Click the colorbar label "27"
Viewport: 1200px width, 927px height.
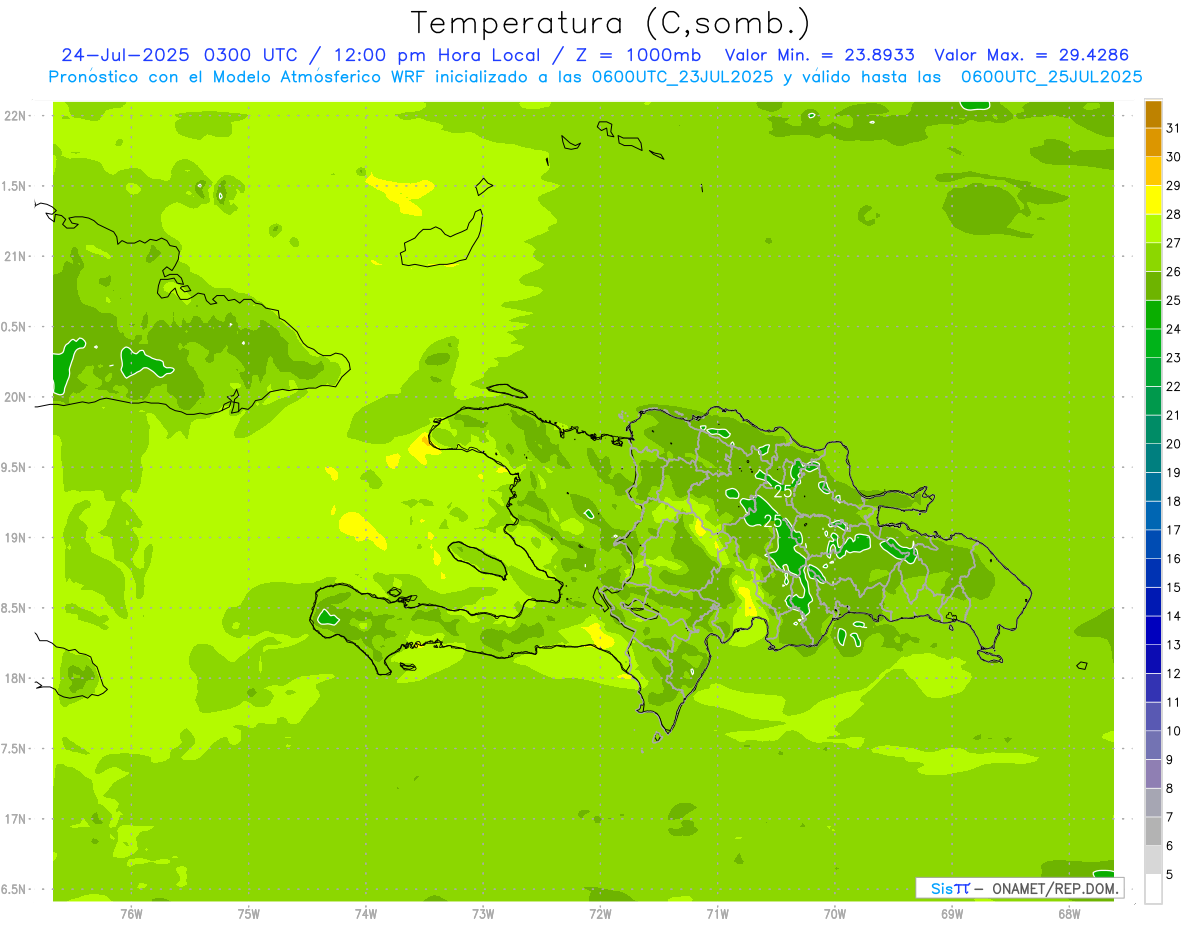(x=1174, y=243)
